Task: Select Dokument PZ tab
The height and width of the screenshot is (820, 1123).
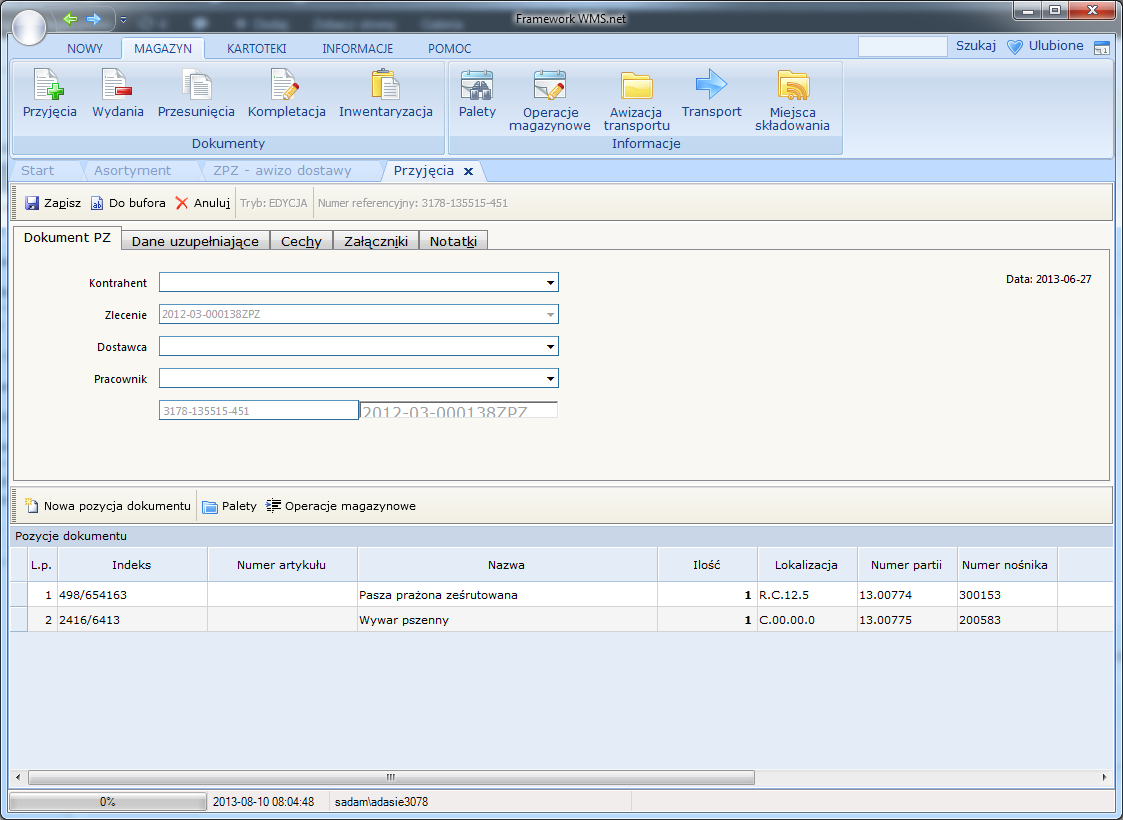Action: click(x=67, y=238)
